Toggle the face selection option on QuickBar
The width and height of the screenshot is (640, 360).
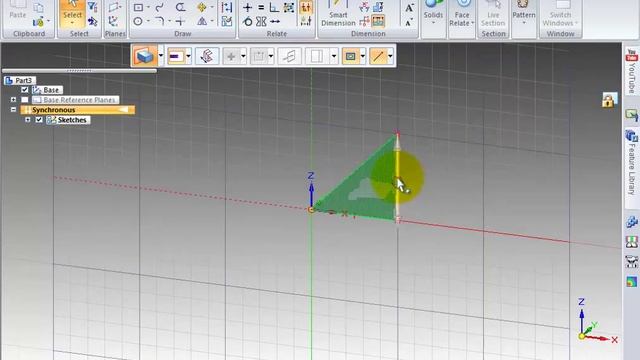click(x=351, y=56)
